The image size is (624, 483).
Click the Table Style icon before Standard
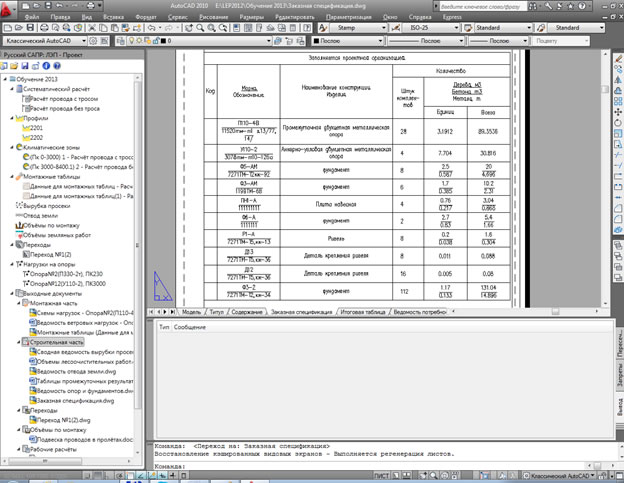(x=468, y=28)
